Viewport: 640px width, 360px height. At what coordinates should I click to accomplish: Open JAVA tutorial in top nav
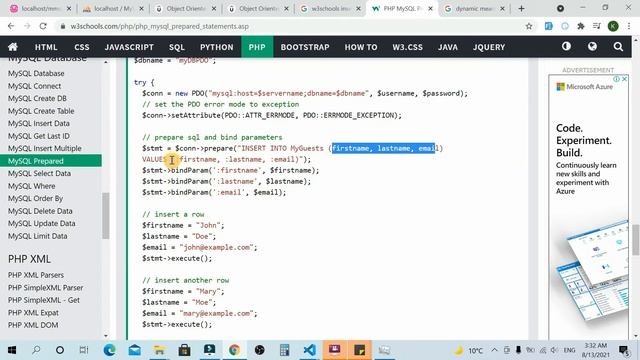point(448,47)
